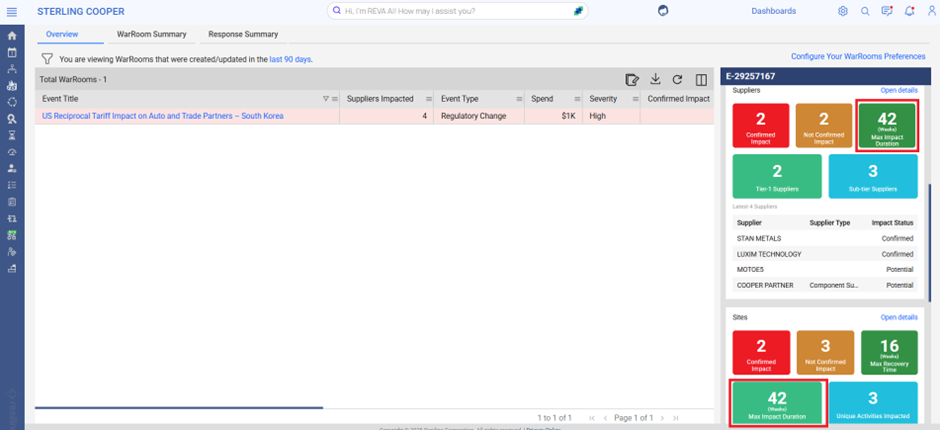Switch to the Overview tab

[x=62, y=34]
